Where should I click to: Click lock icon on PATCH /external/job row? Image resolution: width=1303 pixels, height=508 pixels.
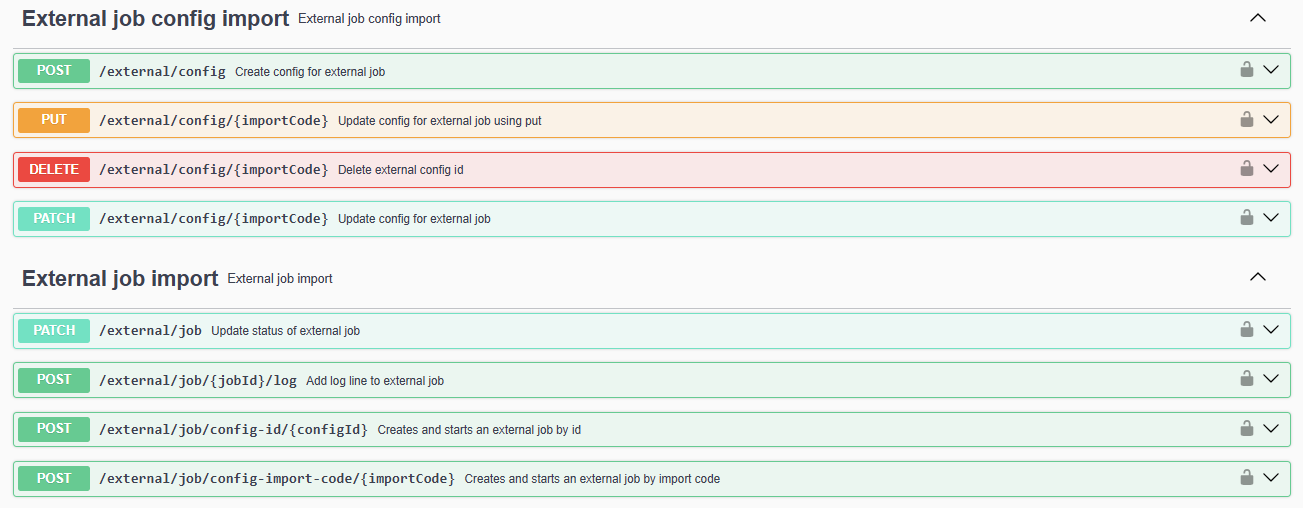pyautogui.click(x=1246, y=329)
